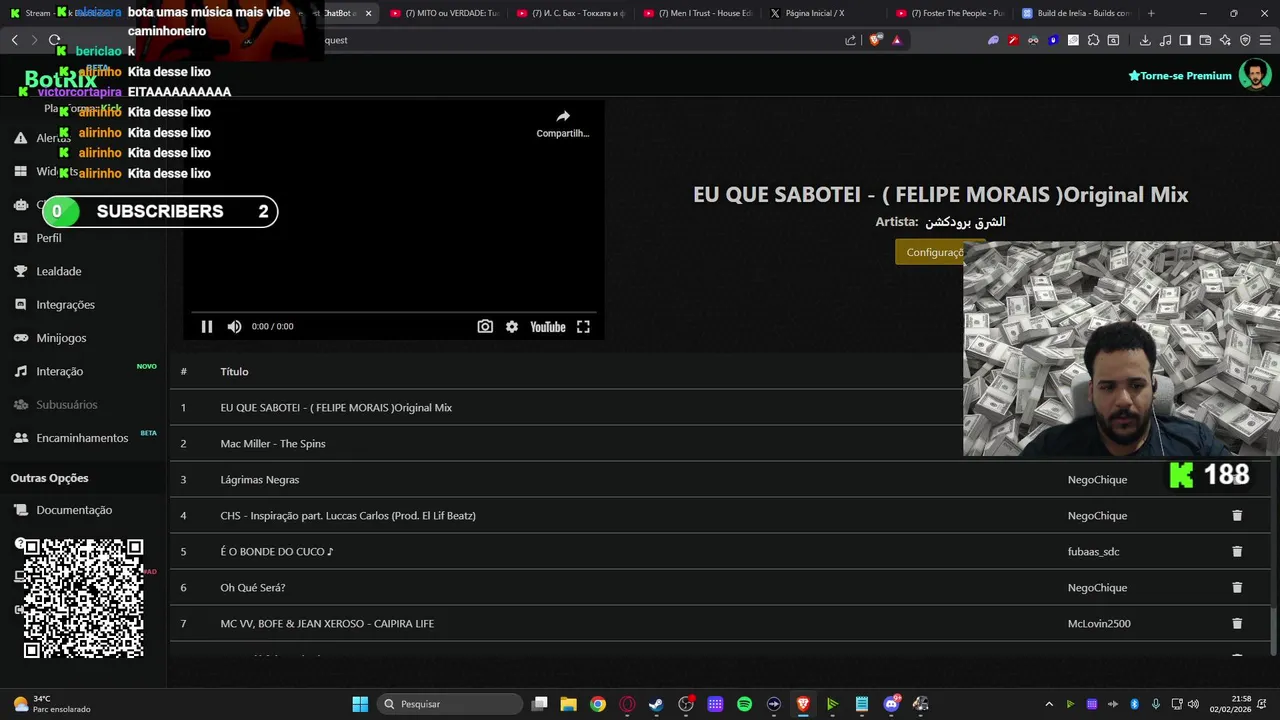
Task: Click the Configurações button
Action: 934,252
